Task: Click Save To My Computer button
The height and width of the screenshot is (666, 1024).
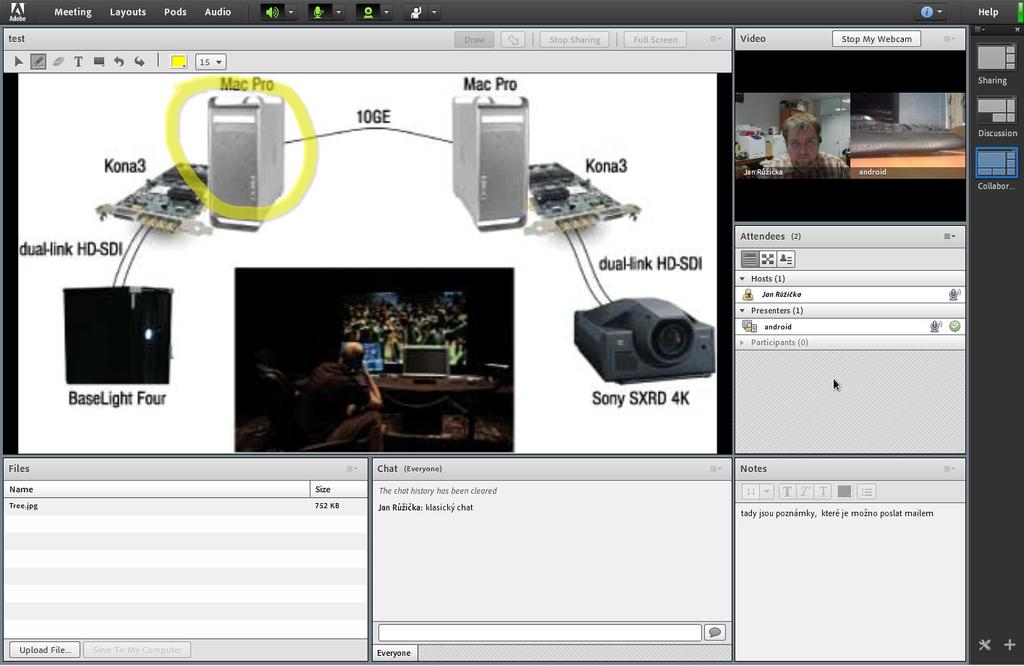Action: pyautogui.click(x=137, y=650)
